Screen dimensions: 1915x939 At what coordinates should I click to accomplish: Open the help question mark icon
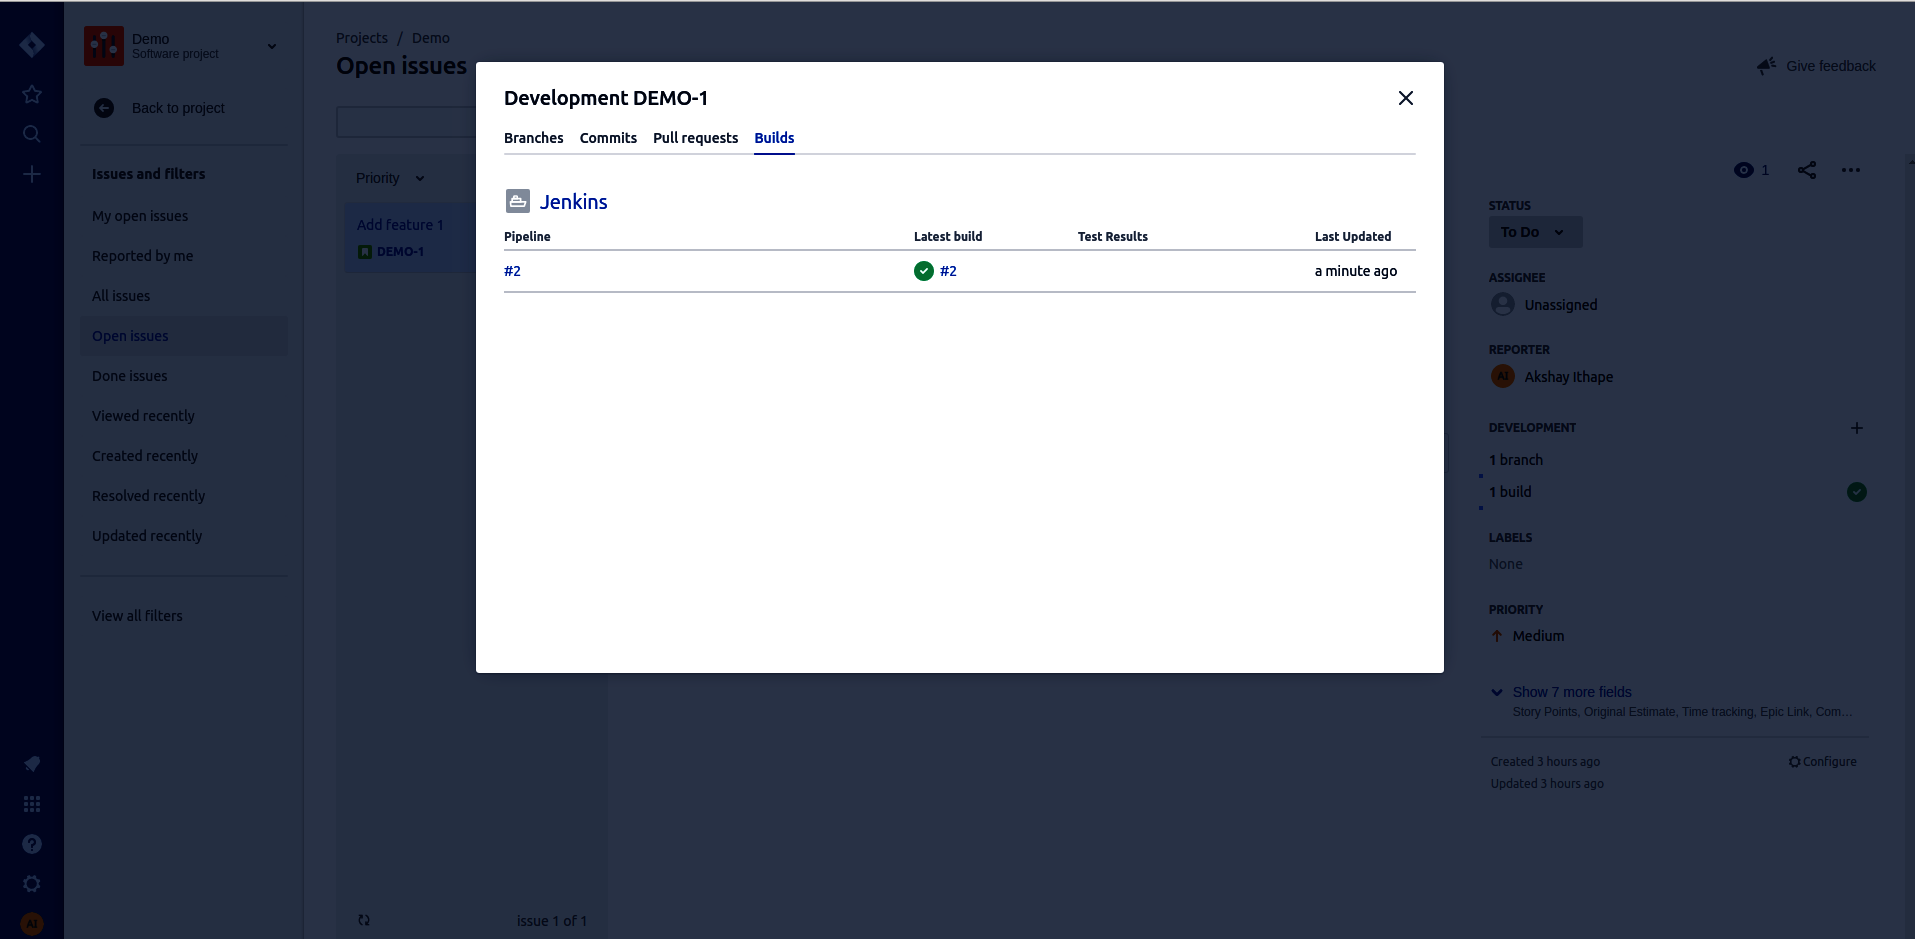32,844
